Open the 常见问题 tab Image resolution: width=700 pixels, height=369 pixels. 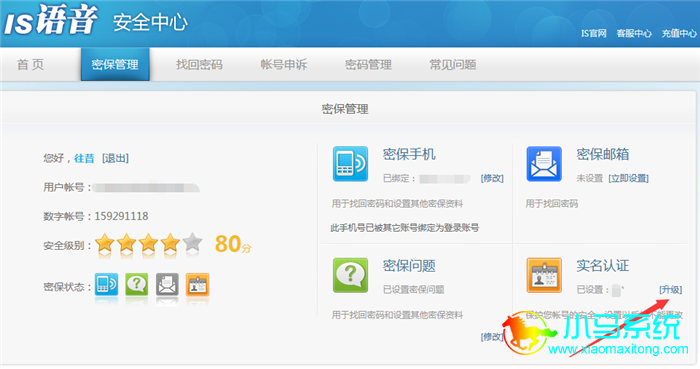[x=452, y=65]
